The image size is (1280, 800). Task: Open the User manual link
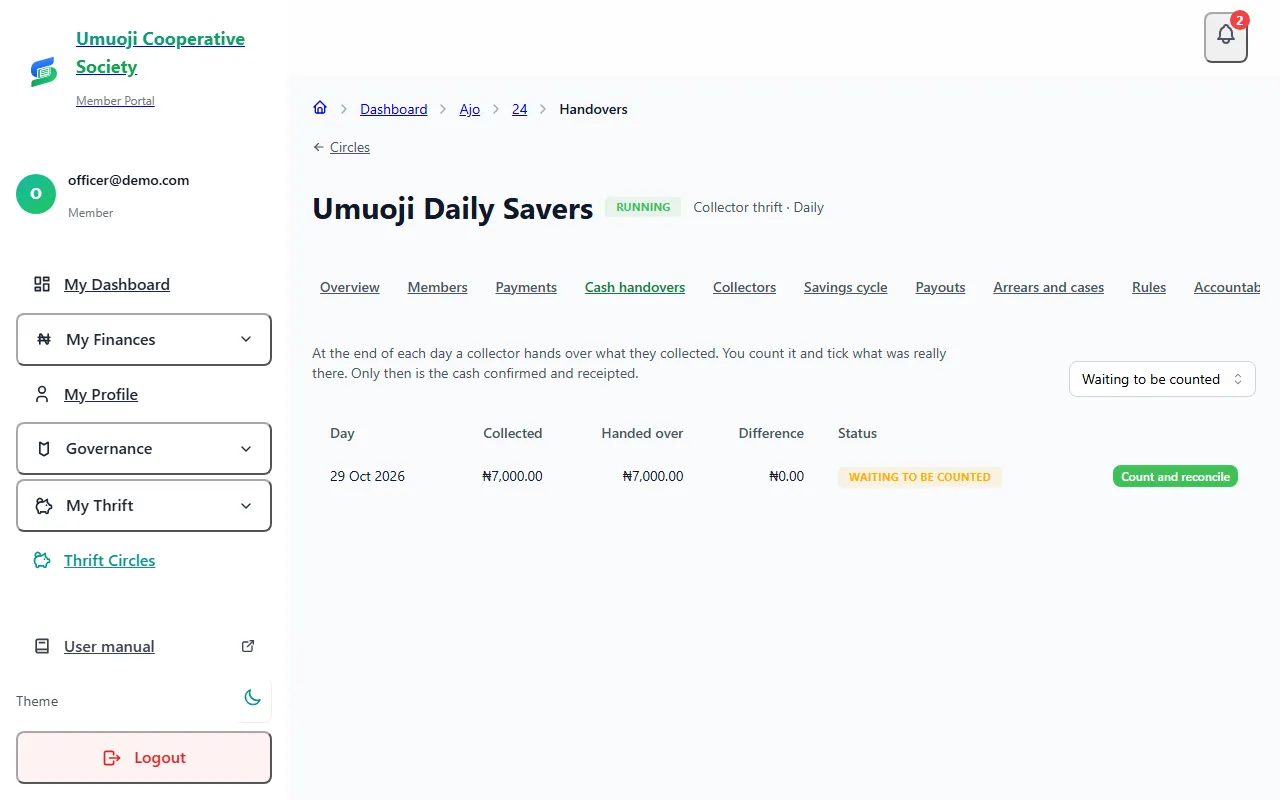109,646
